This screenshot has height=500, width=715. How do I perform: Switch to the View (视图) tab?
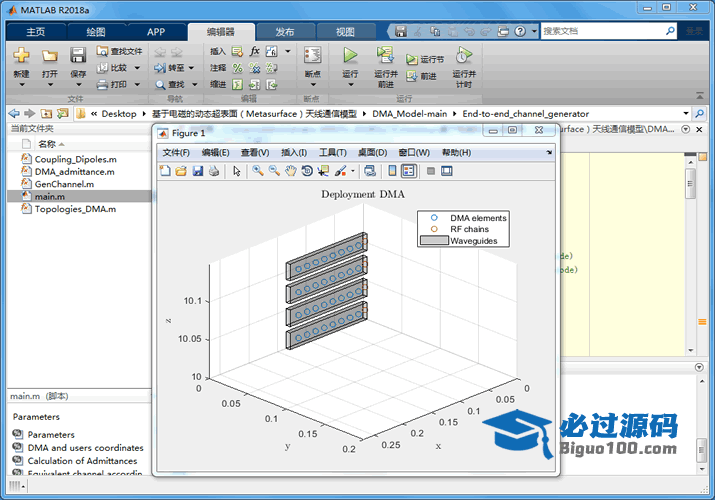pyautogui.click(x=345, y=32)
